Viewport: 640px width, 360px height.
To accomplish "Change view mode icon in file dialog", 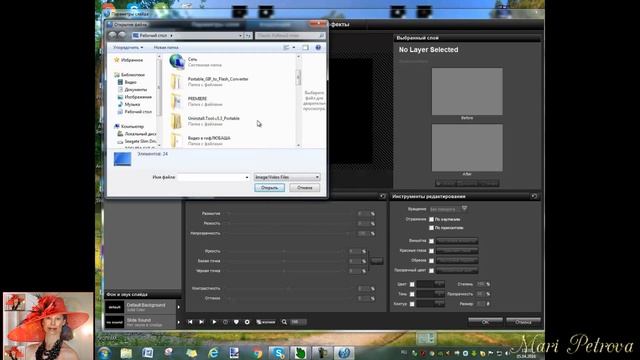I will (287, 48).
